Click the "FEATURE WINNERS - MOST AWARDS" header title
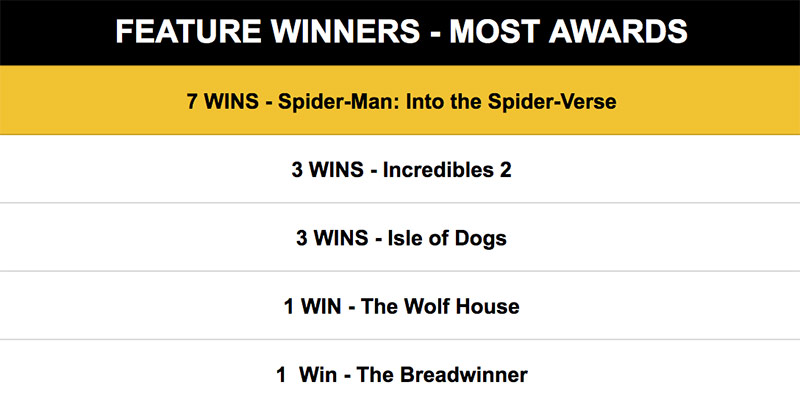Screen dimensions: 800x407 tap(401, 32)
